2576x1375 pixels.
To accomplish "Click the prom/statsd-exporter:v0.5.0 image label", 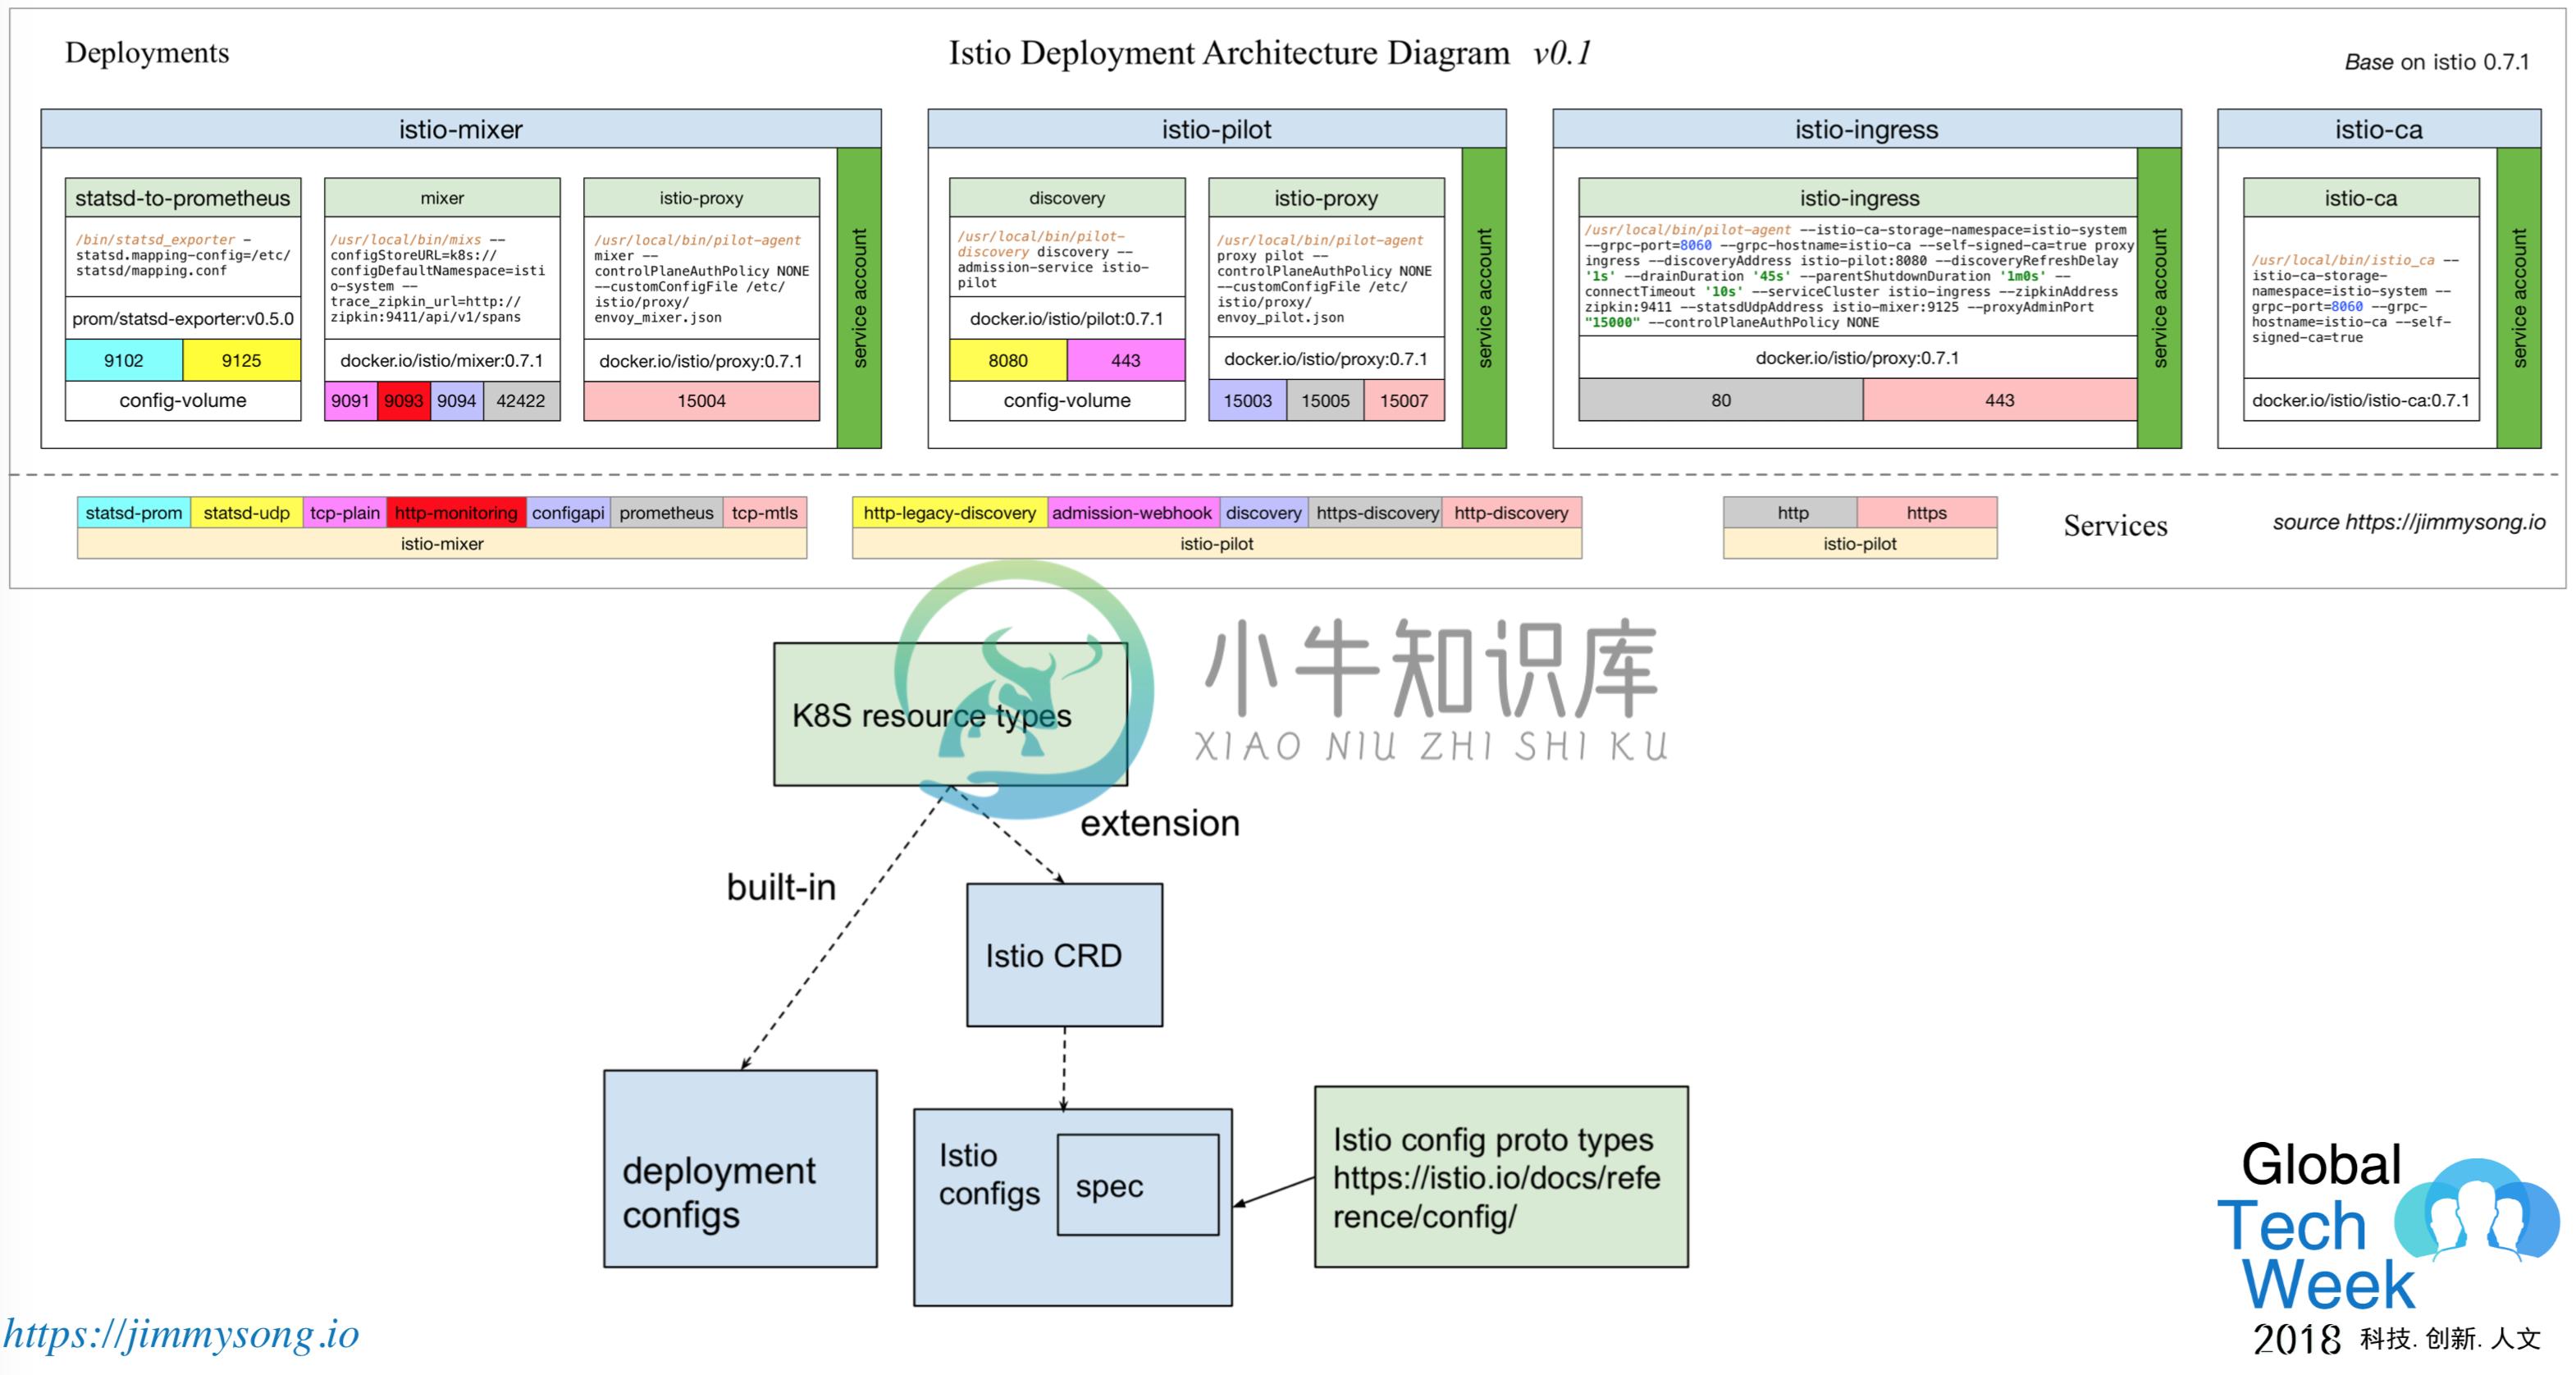I will pos(183,319).
